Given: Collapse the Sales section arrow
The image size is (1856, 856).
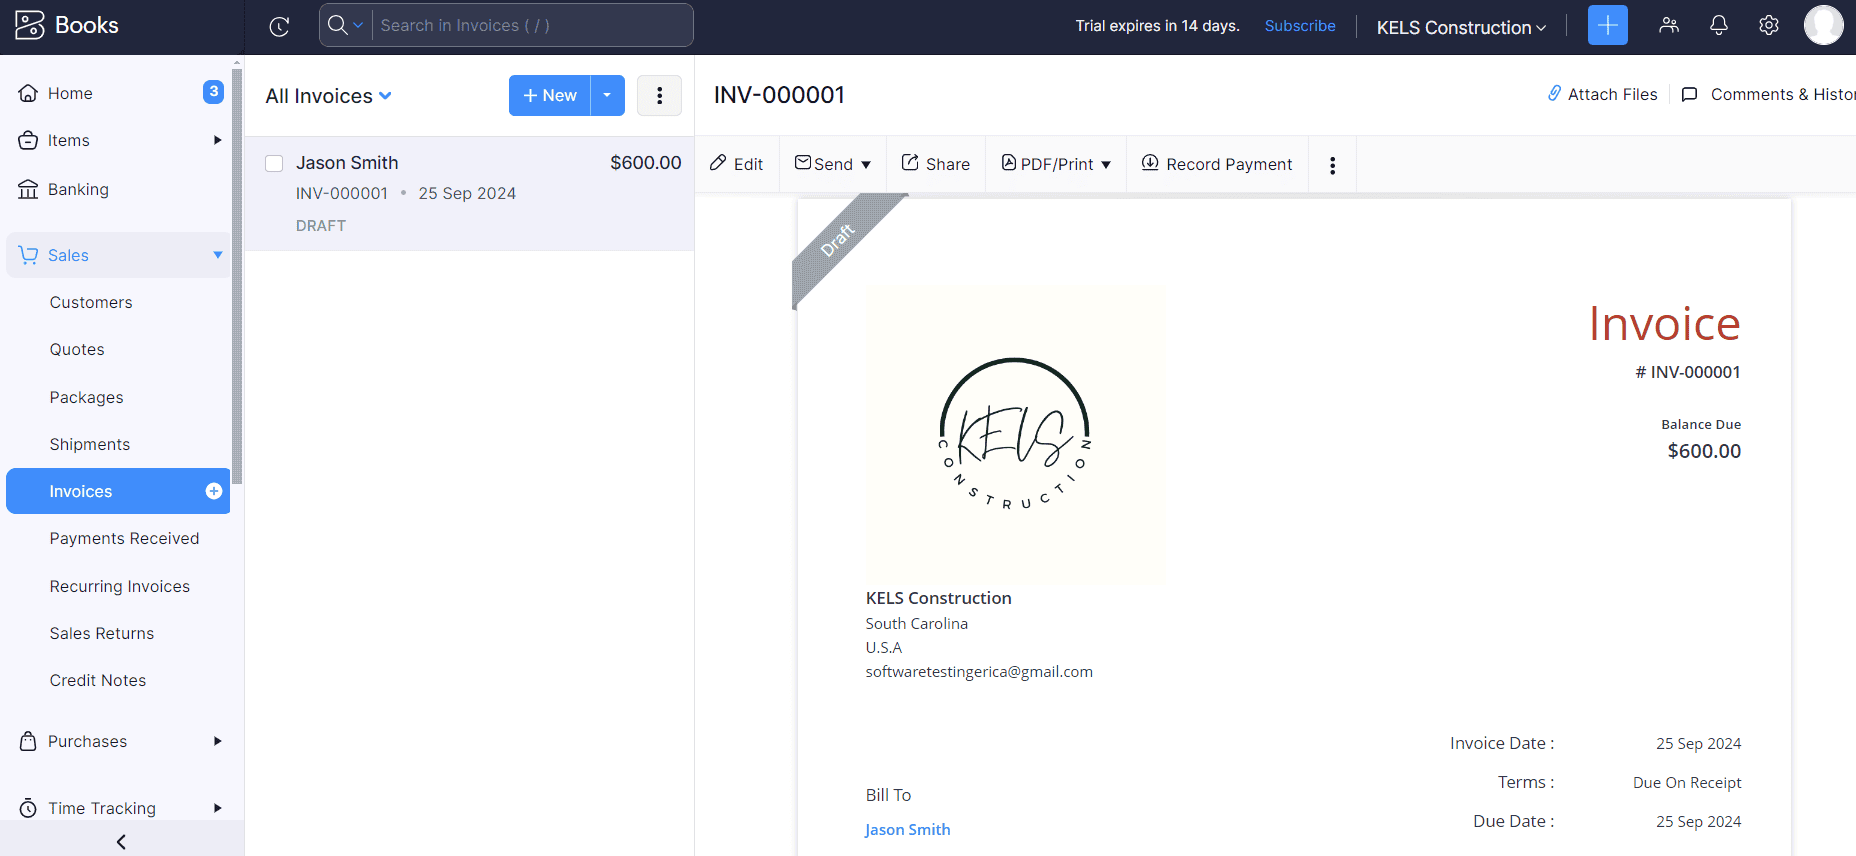Looking at the screenshot, I should coord(217,255).
